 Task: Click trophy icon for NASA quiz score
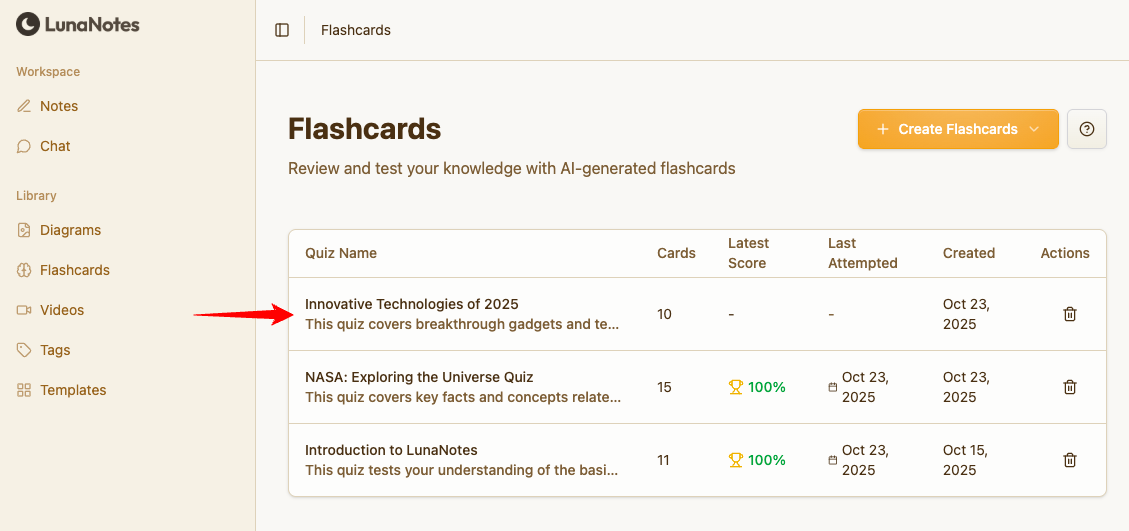[x=736, y=387]
